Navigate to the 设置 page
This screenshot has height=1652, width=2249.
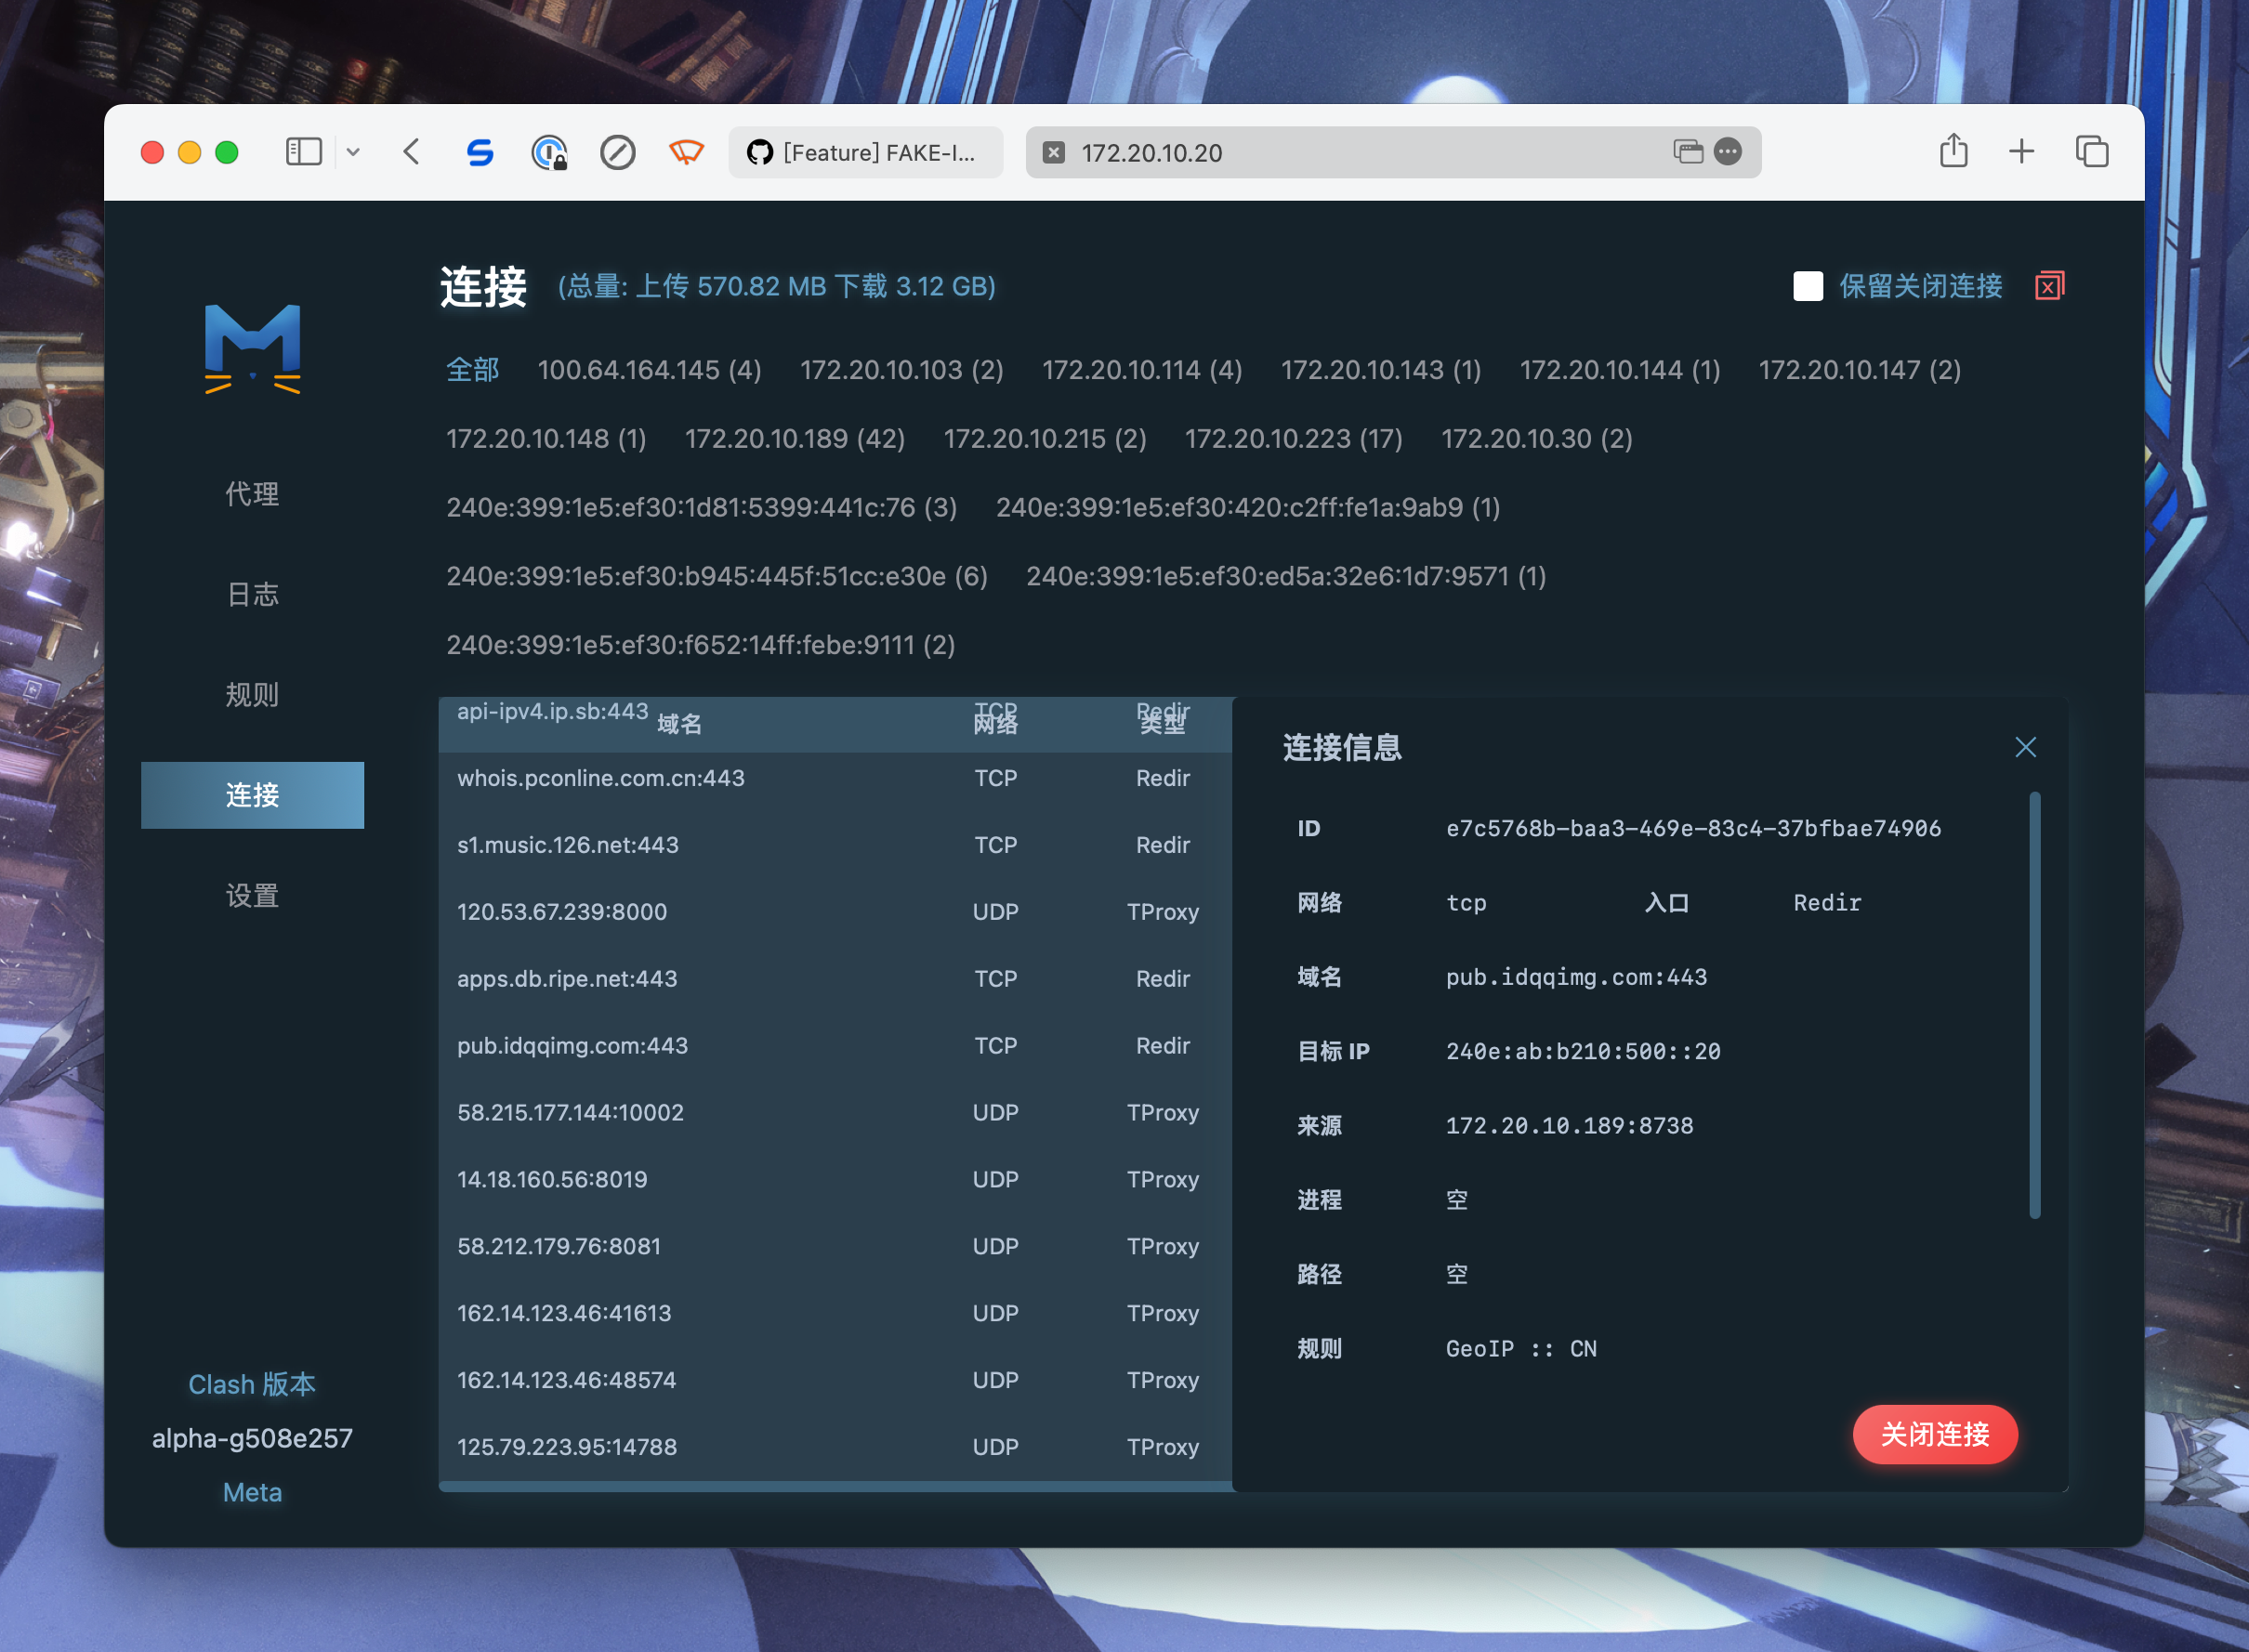tap(252, 896)
